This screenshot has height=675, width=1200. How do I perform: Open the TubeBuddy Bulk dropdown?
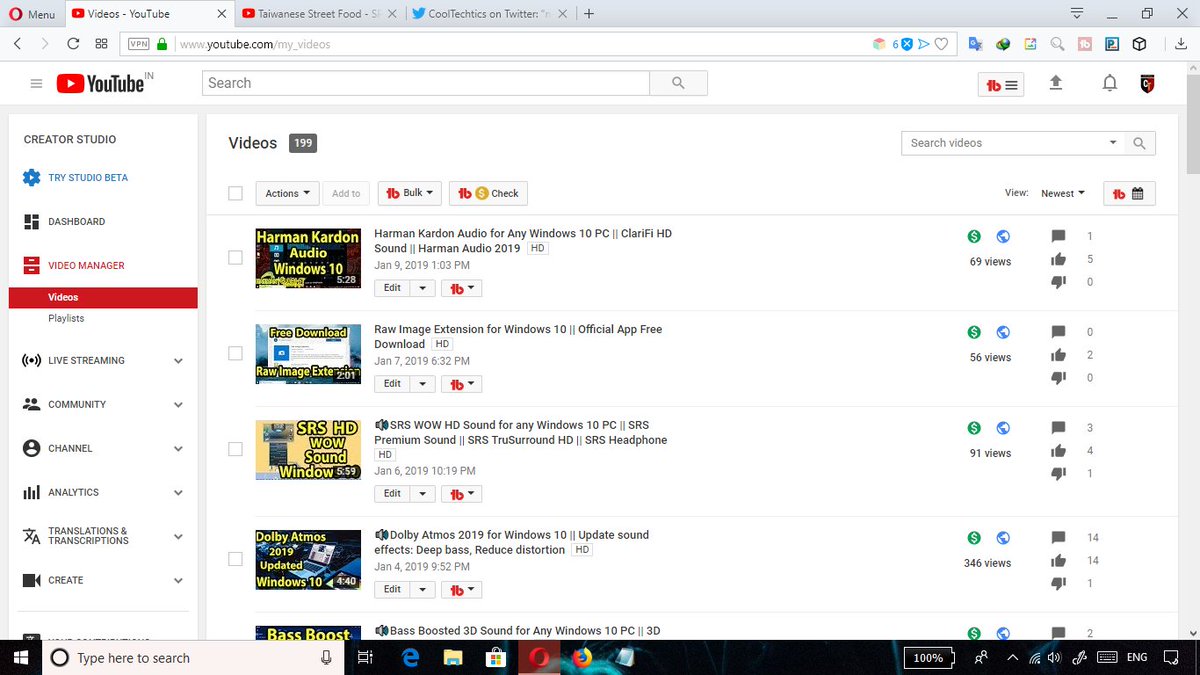coord(409,193)
